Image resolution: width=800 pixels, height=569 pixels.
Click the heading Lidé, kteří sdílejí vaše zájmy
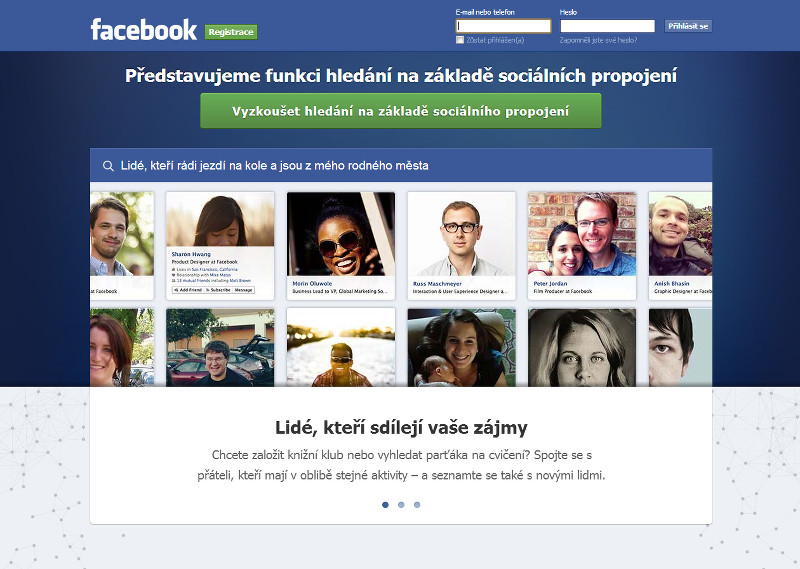(x=401, y=428)
